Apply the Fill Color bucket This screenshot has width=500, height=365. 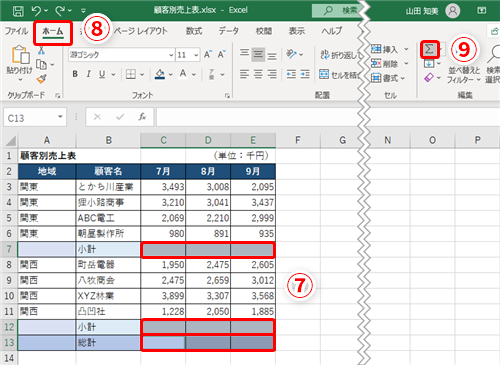coord(160,74)
